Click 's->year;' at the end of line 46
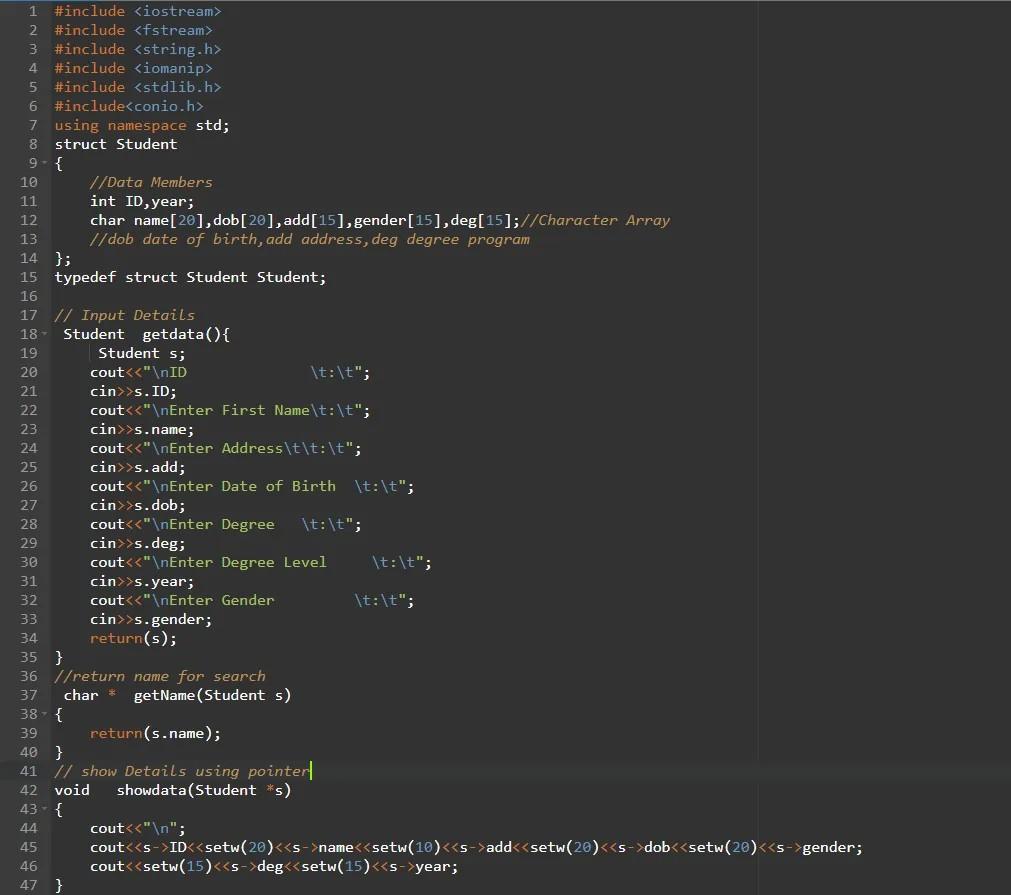This screenshot has width=1011, height=895. [424, 866]
